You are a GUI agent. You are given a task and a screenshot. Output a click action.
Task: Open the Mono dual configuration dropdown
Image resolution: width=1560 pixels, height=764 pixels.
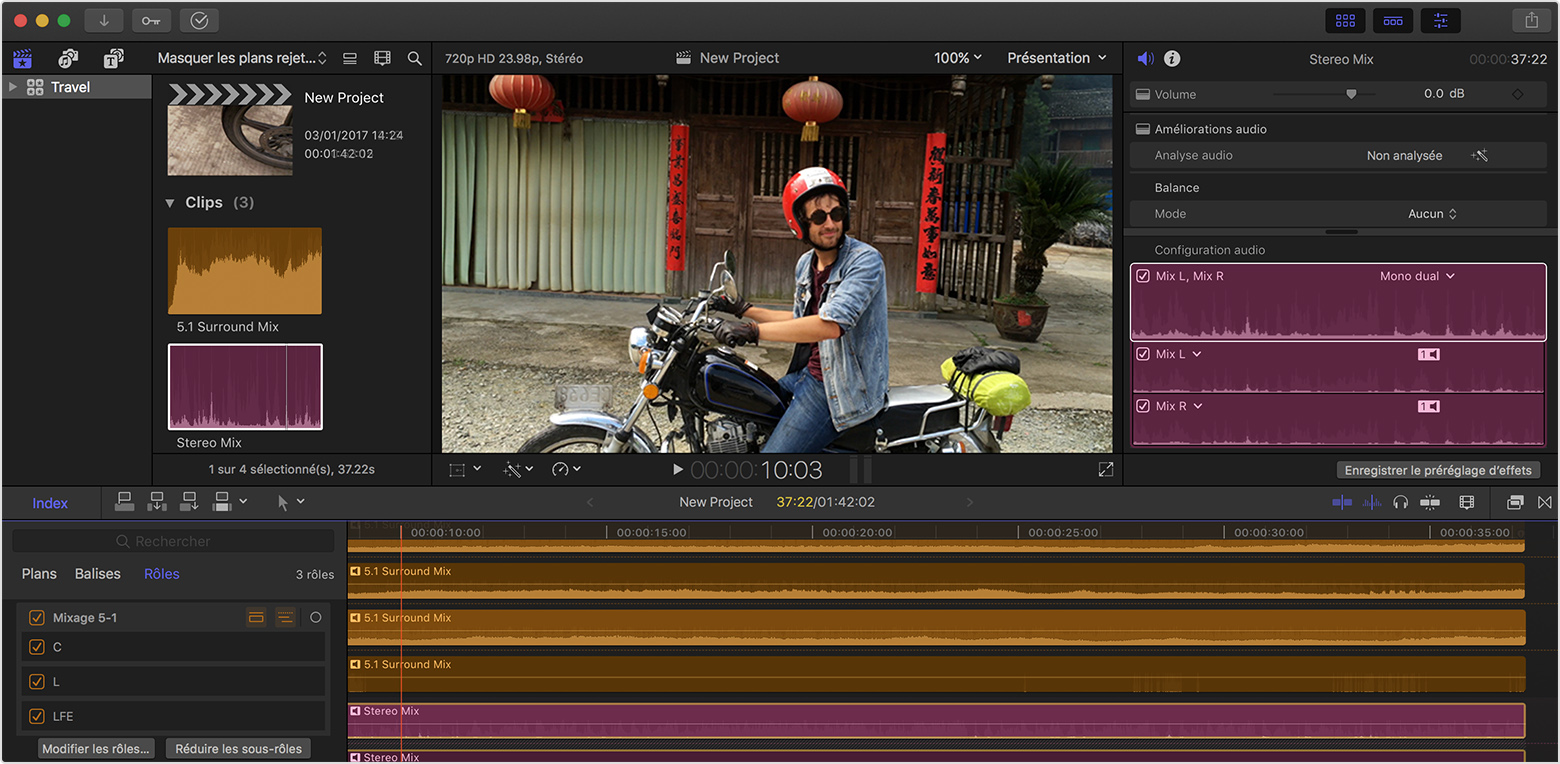[x=1417, y=276]
